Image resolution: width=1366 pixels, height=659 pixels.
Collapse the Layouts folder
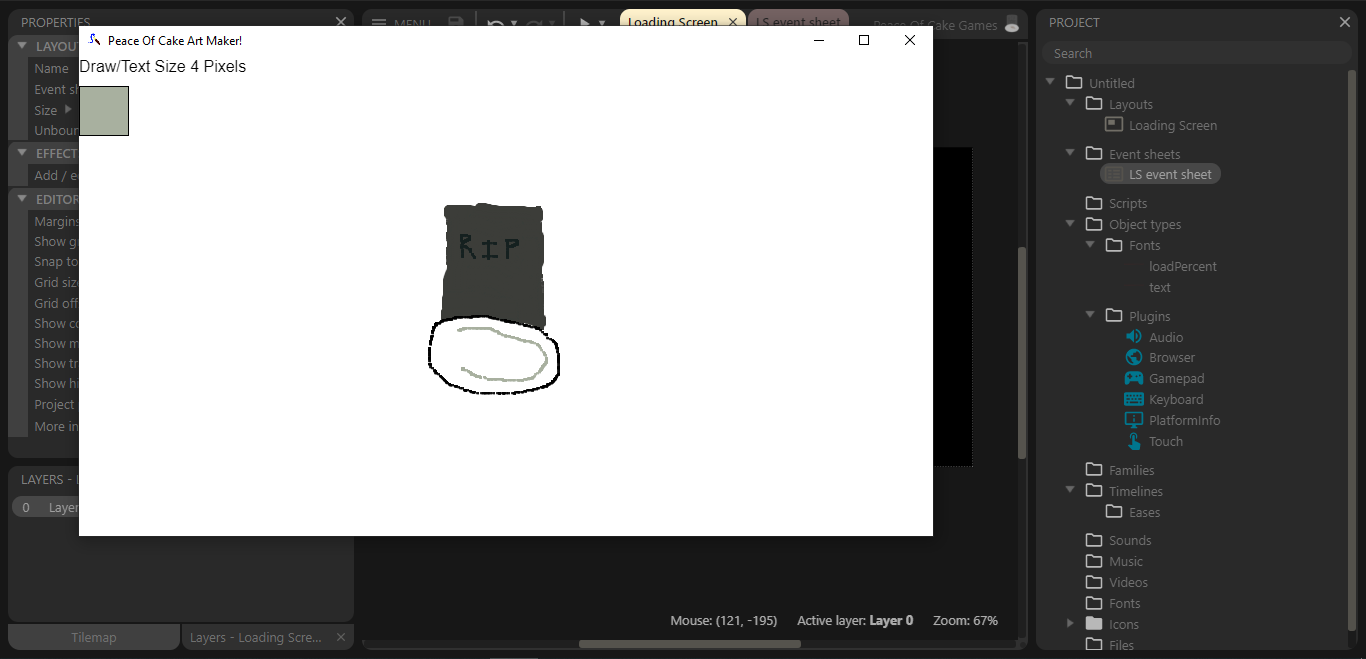coord(1070,103)
